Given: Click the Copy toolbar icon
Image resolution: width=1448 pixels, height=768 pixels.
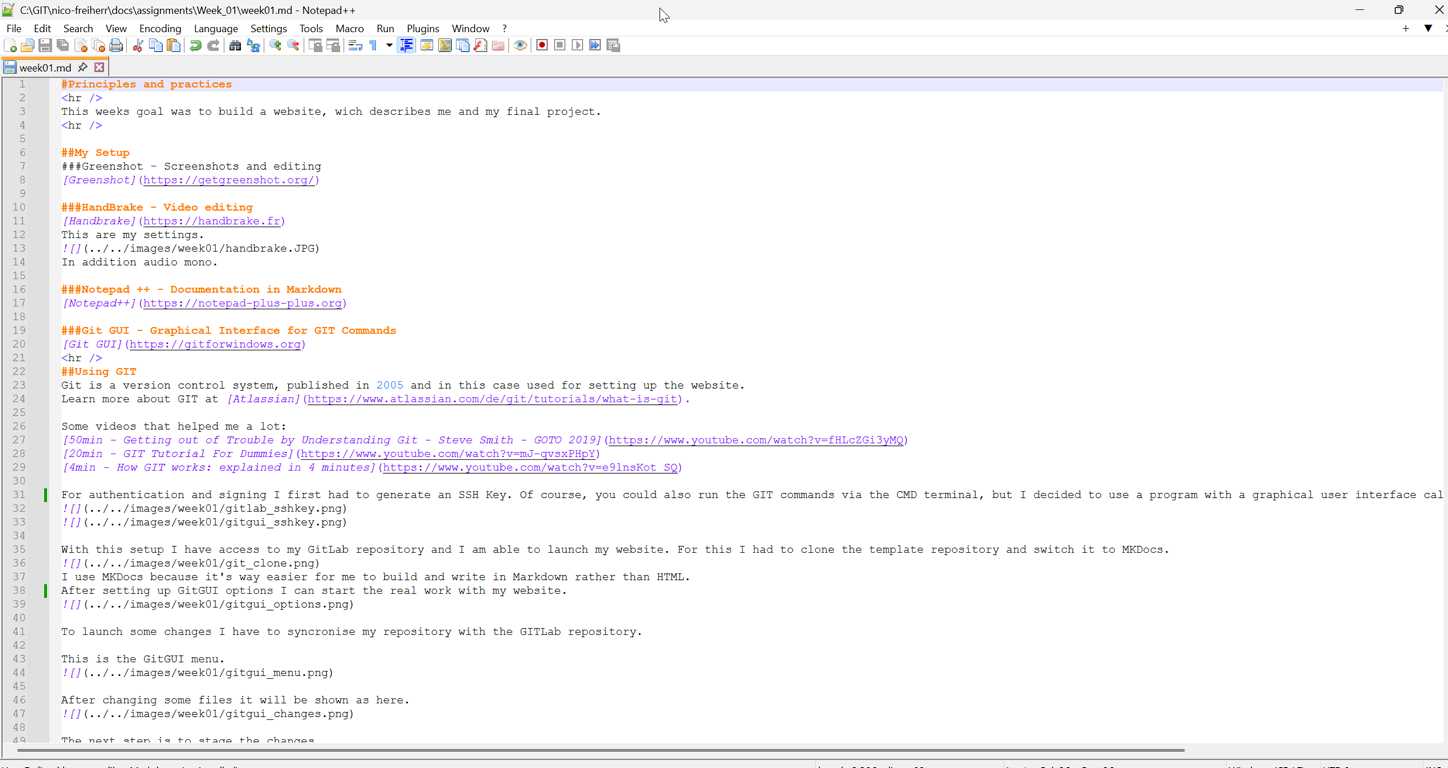Looking at the screenshot, I should (x=156, y=45).
